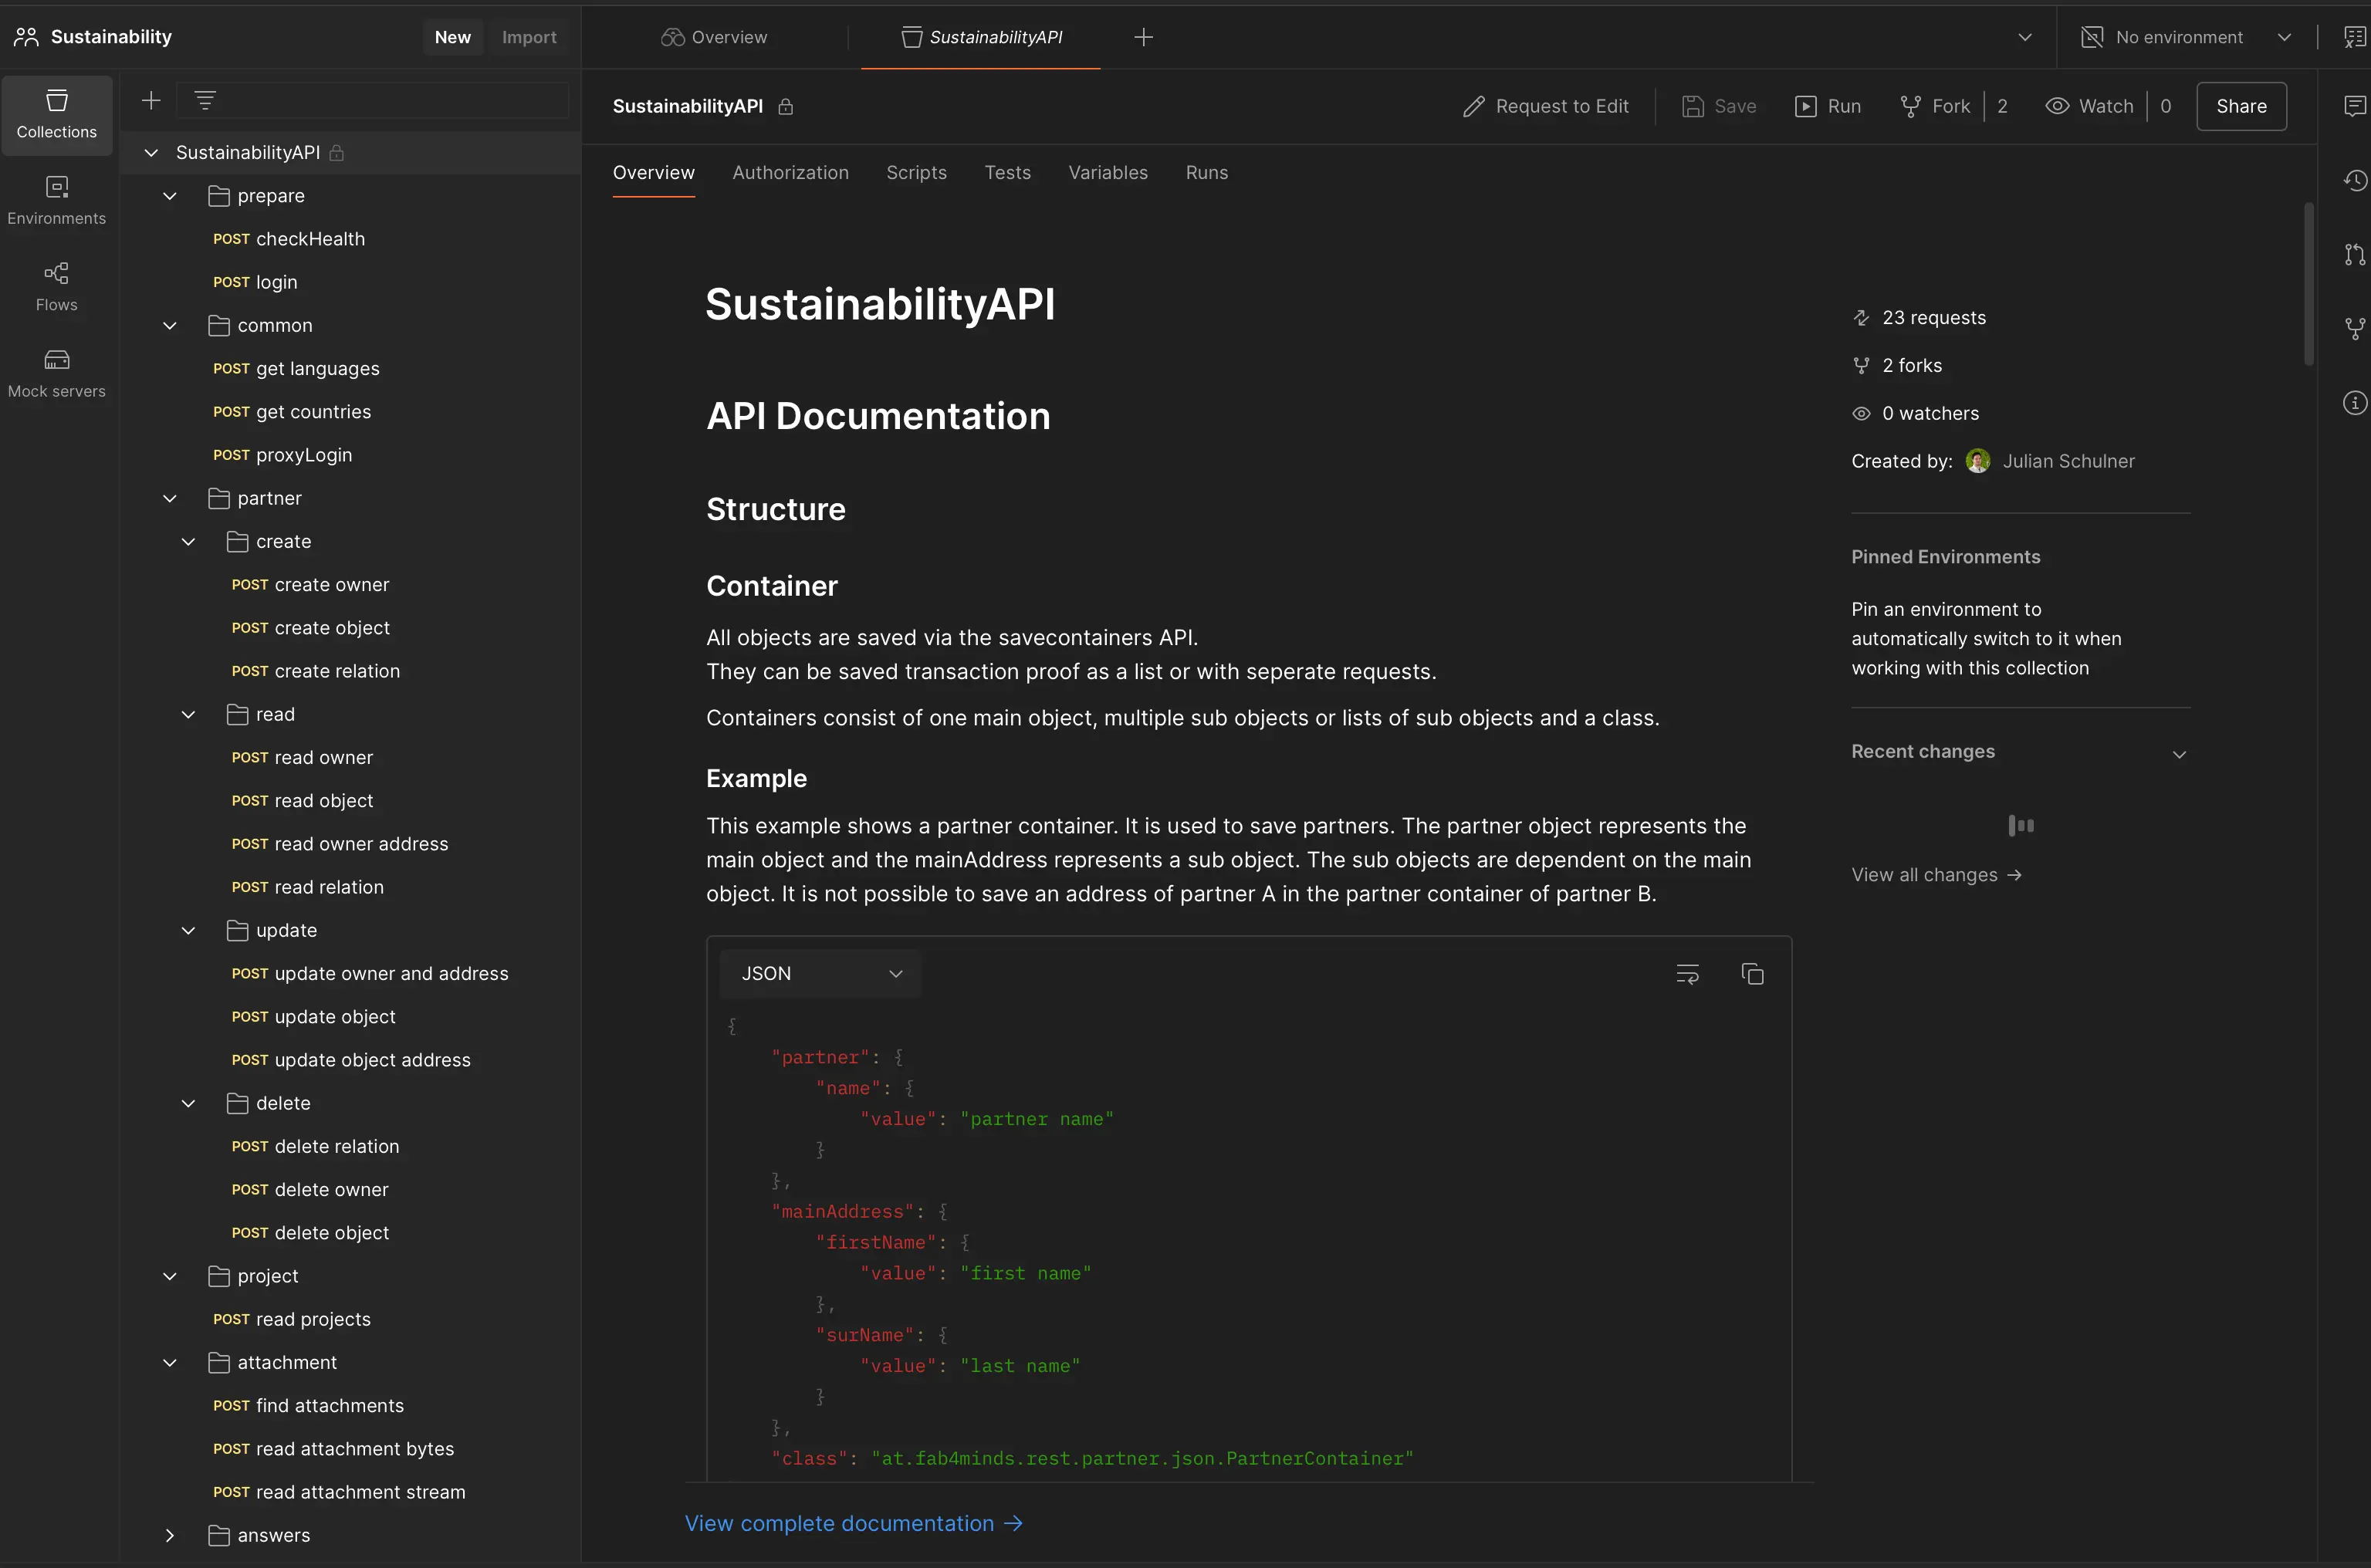The width and height of the screenshot is (2371, 1568).
Task: Collapse the create subfolder
Action: point(188,542)
